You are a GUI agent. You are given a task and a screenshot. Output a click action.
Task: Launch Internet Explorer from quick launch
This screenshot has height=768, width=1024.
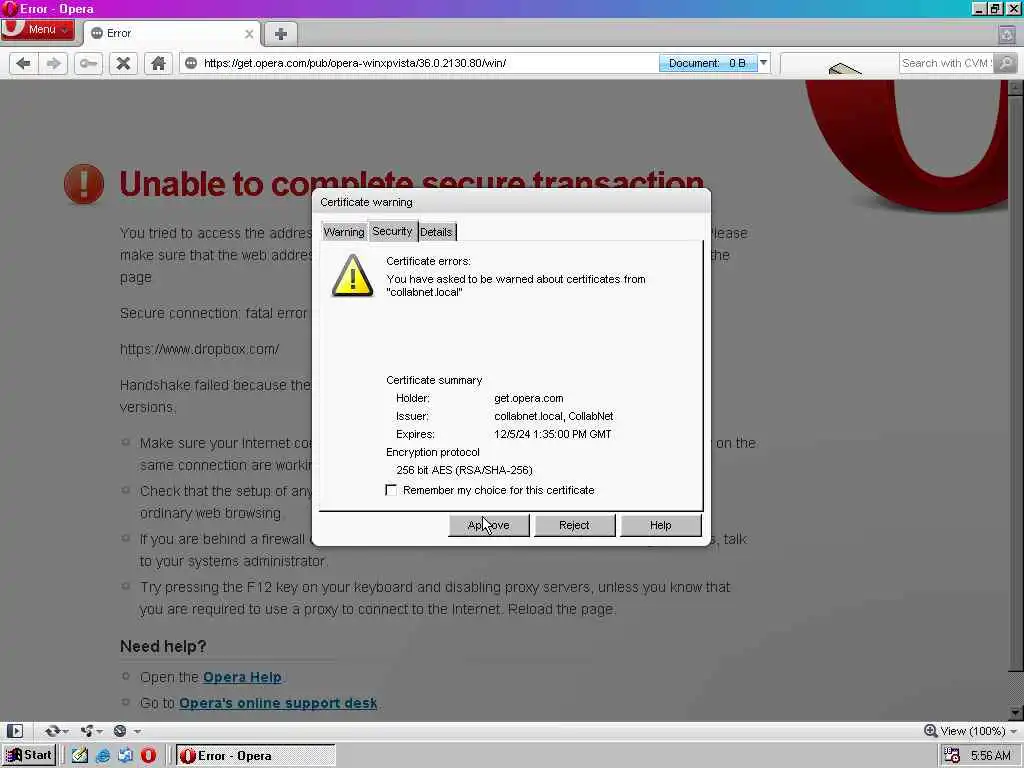[103, 756]
